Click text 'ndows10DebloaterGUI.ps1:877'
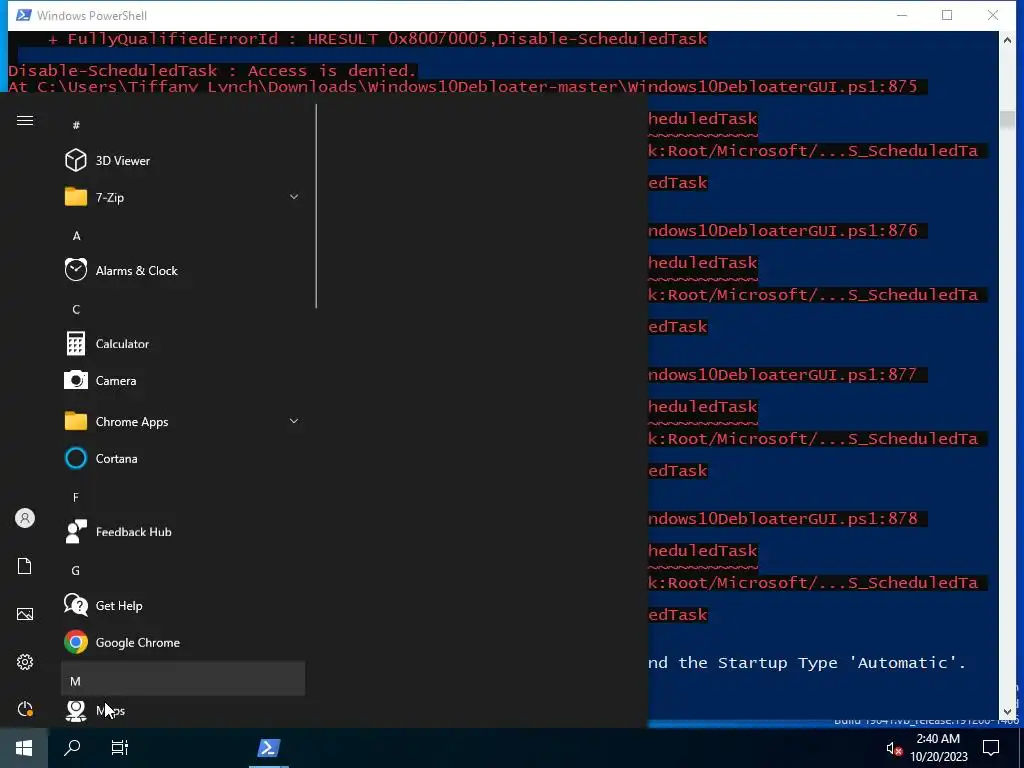 click(x=782, y=374)
